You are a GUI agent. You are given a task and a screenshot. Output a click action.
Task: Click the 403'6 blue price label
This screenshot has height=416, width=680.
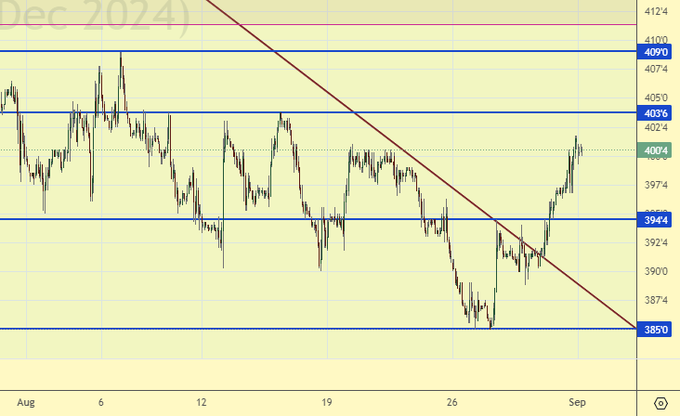click(x=656, y=114)
